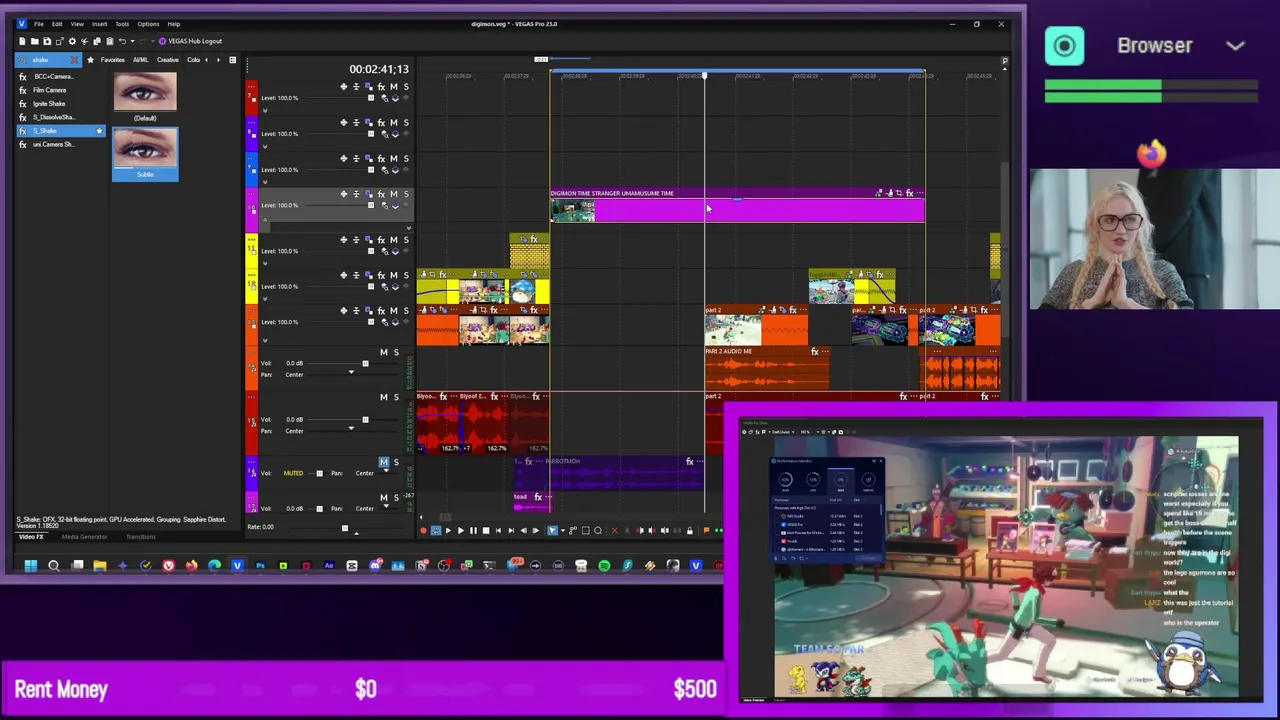Viewport: 1280px width, 720px height.
Task: Click the Open folder icon in toolbar
Action: click(35, 41)
